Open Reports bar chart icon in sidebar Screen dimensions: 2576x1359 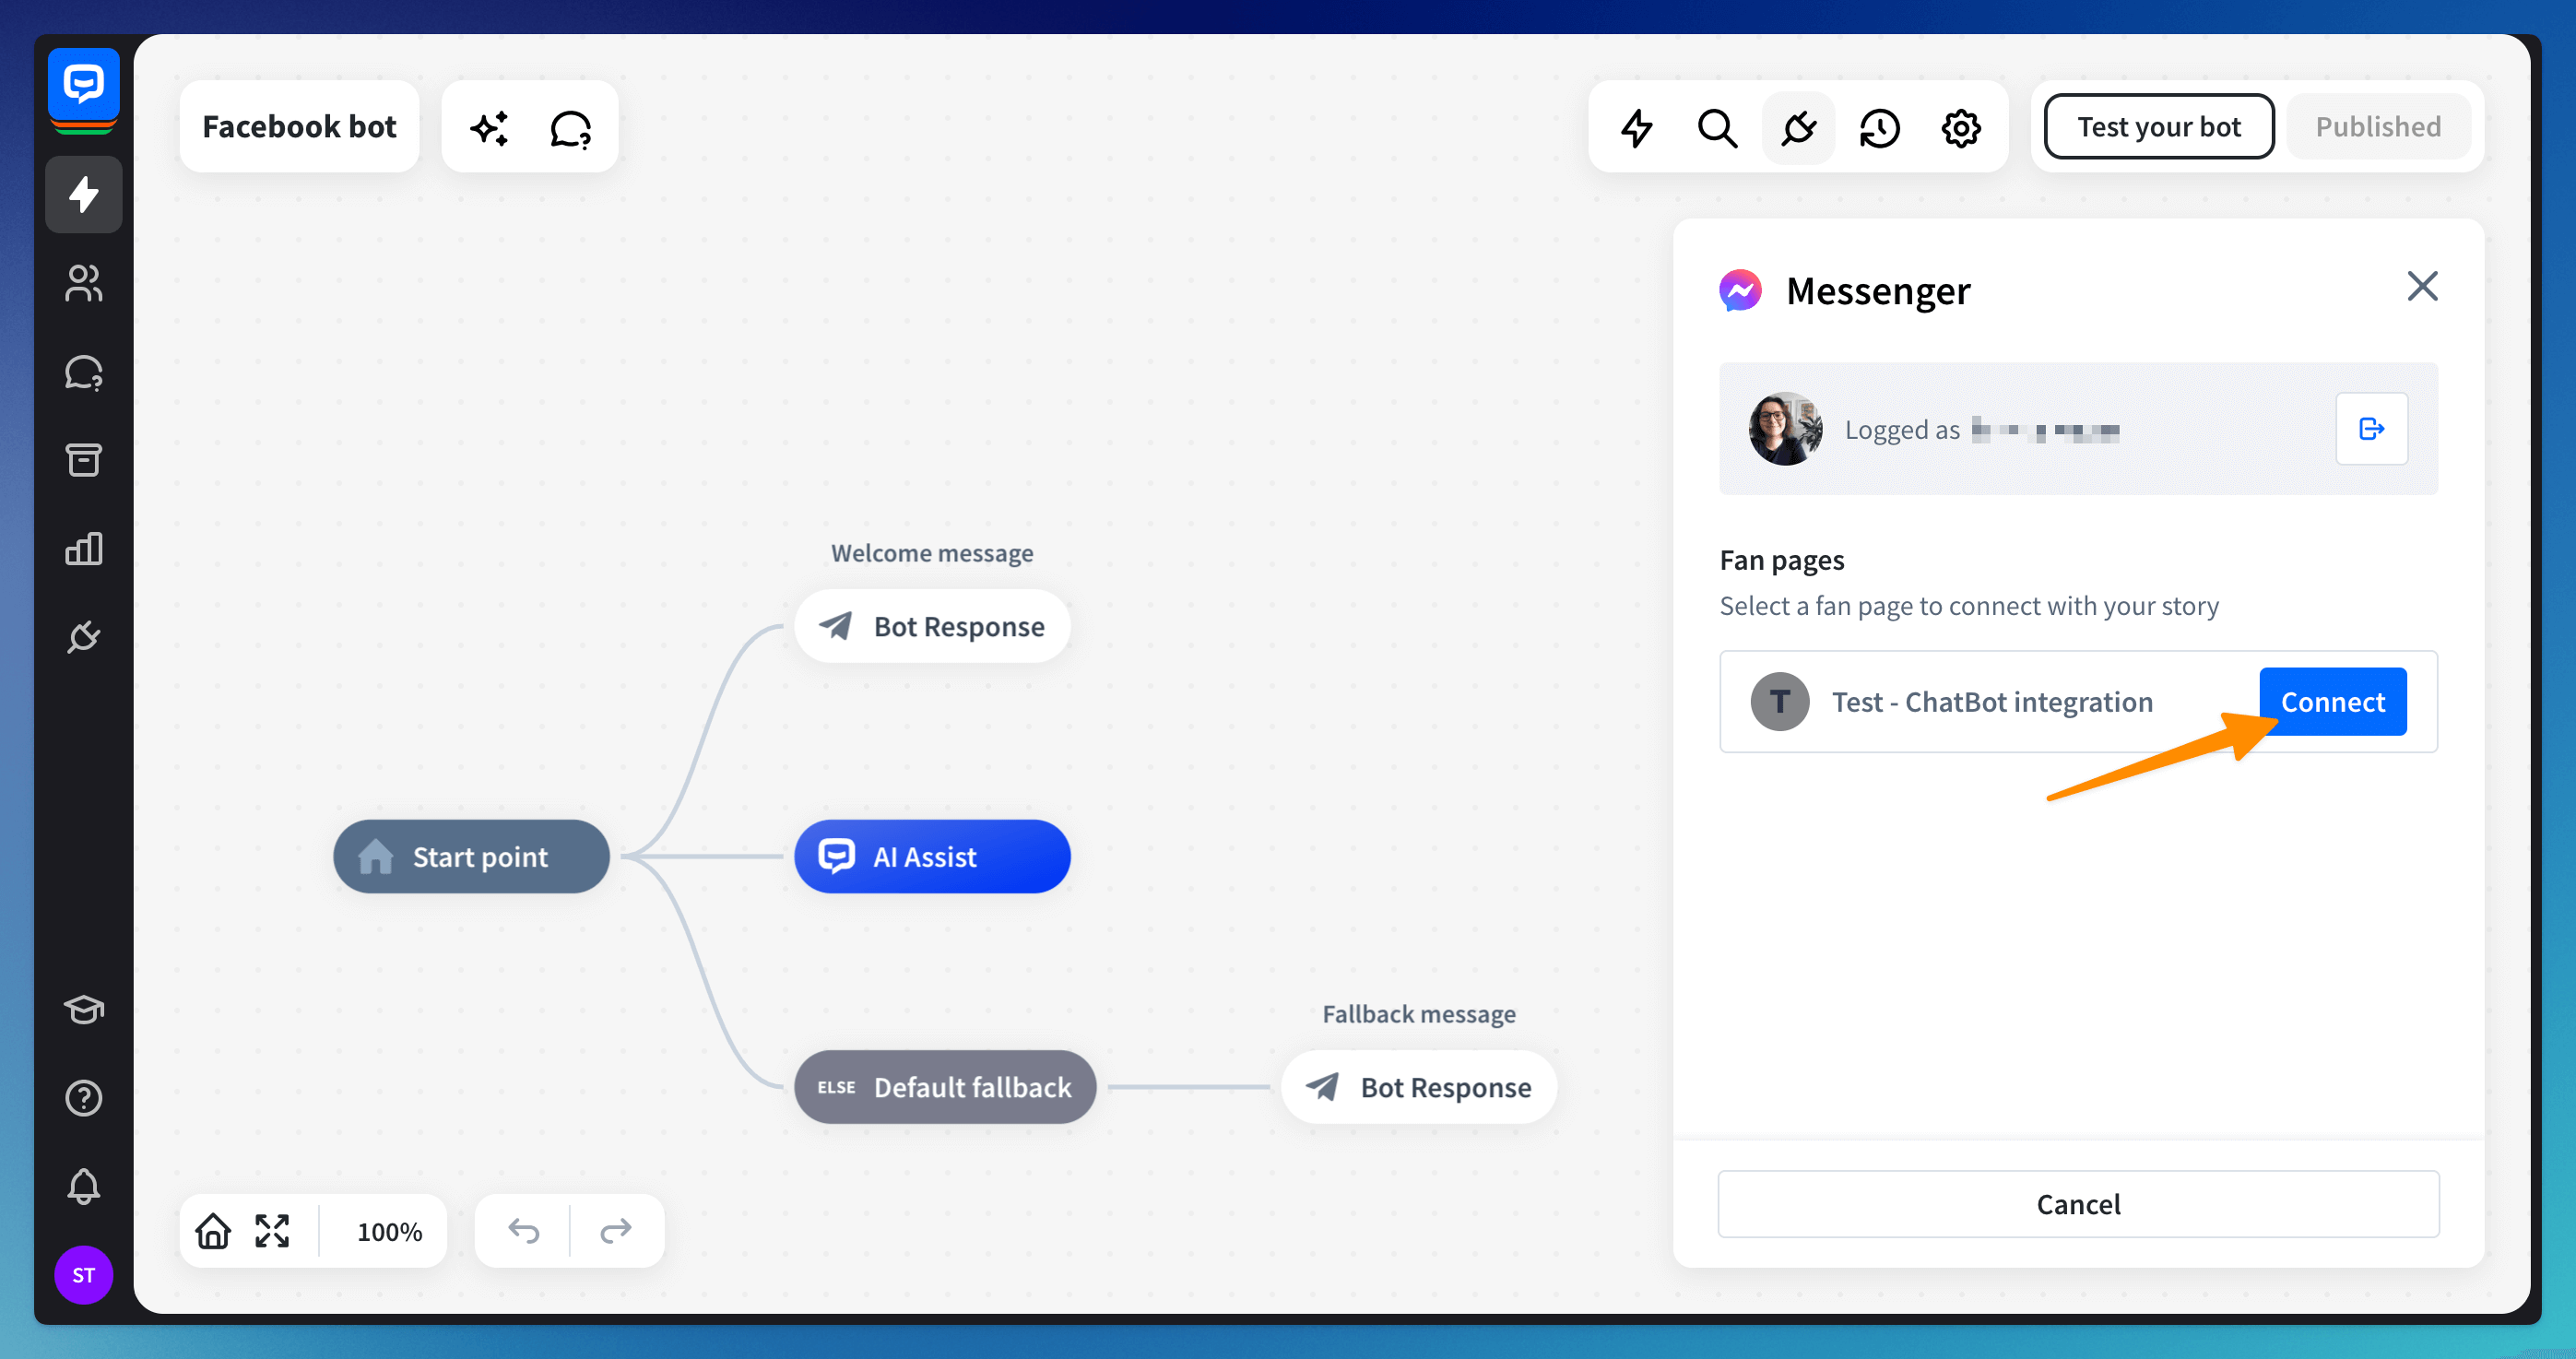click(84, 548)
